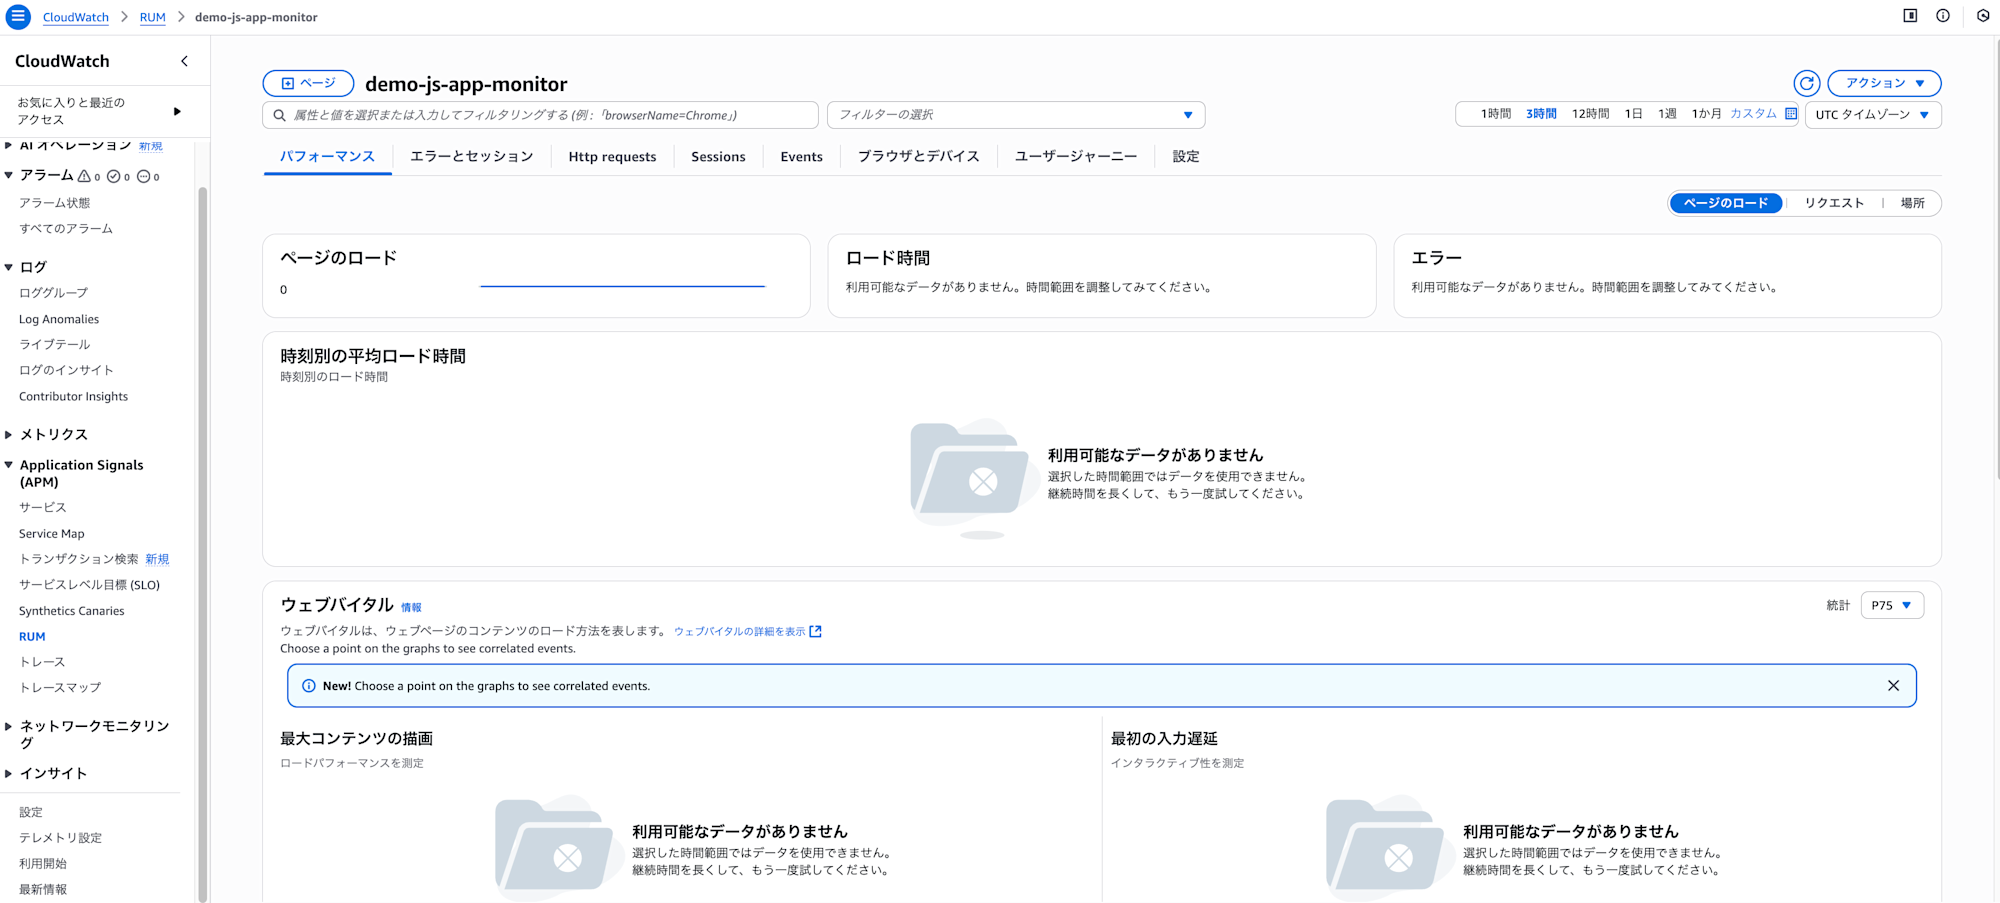Viewport: 2000px width, 903px height.
Task: Open Contributor Insights in the sidebar
Action: pos(73,397)
